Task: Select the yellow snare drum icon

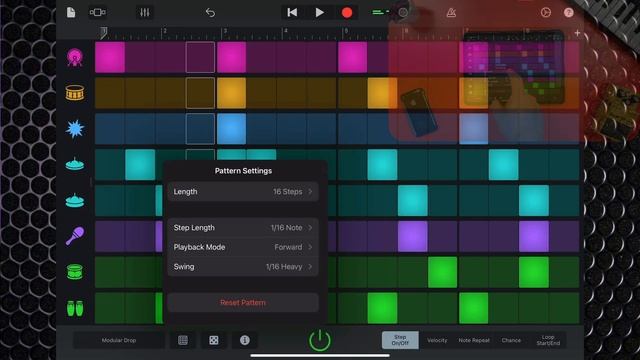Action: pos(75,93)
